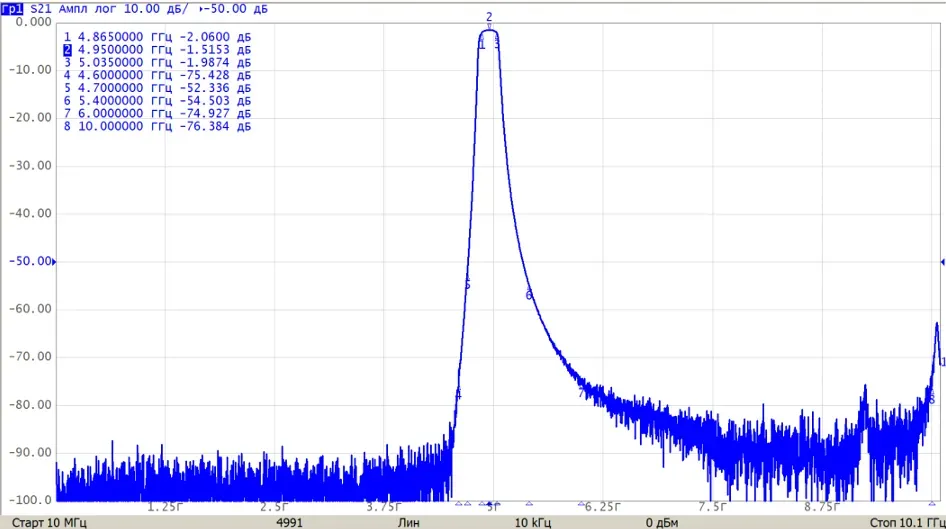Click marker 6 triangle on frequency axis
Viewport: 946px width, 529px height.
pyautogui.click(x=529, y=503)
